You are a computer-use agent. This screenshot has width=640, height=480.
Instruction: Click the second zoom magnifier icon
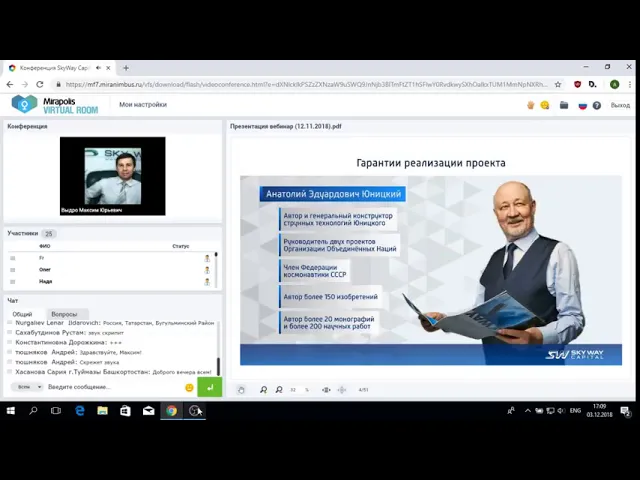279,390
